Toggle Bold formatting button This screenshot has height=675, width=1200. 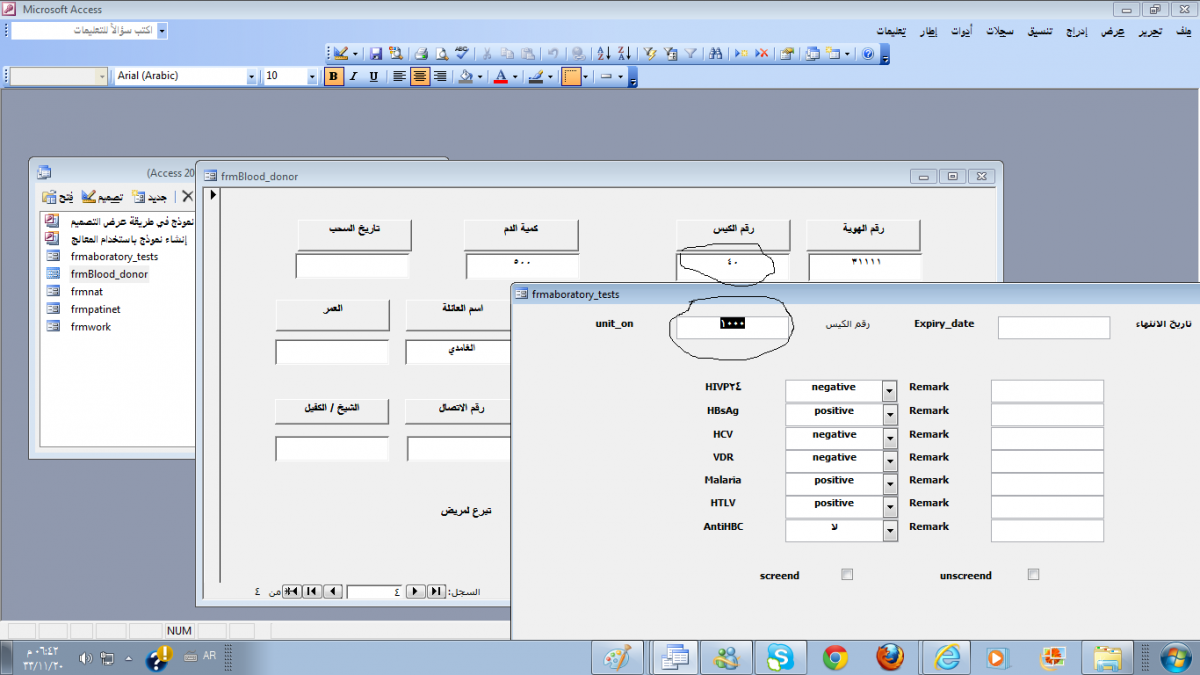pos(334,76)
